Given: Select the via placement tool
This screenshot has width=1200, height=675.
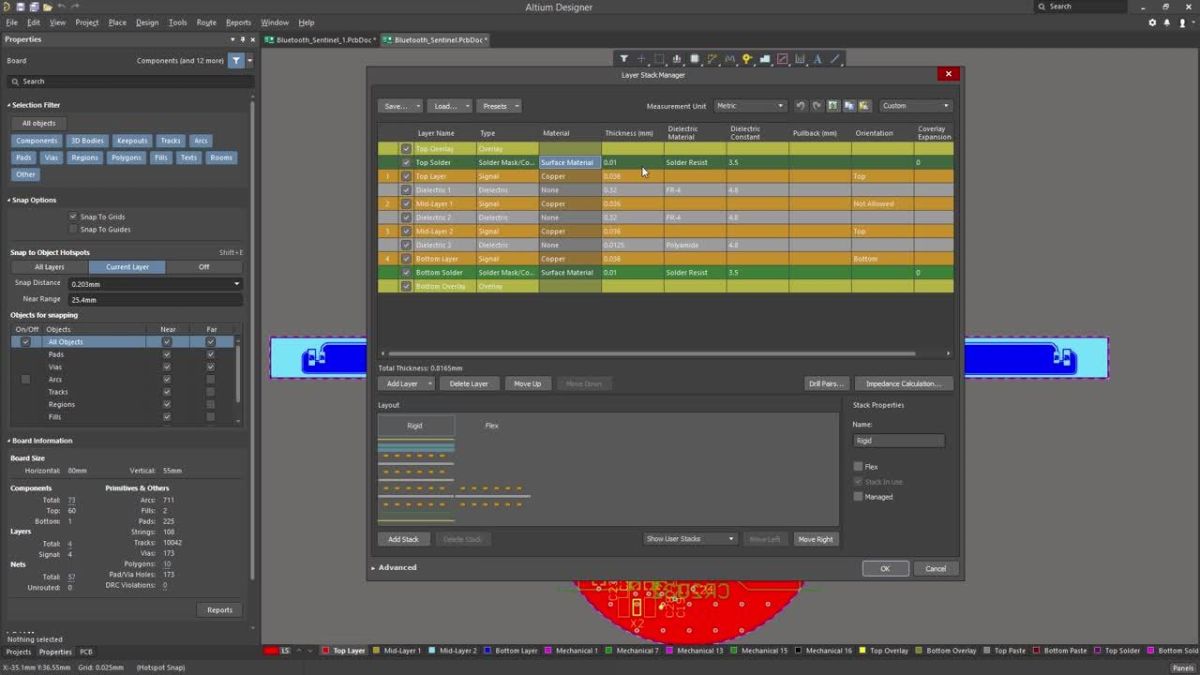Looking at the screenshot, I should 747,59.
